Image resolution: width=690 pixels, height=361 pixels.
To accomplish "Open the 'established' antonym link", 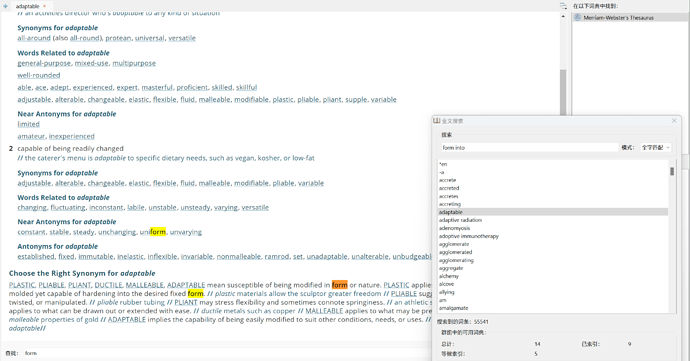I will click(x=36, y=256).
